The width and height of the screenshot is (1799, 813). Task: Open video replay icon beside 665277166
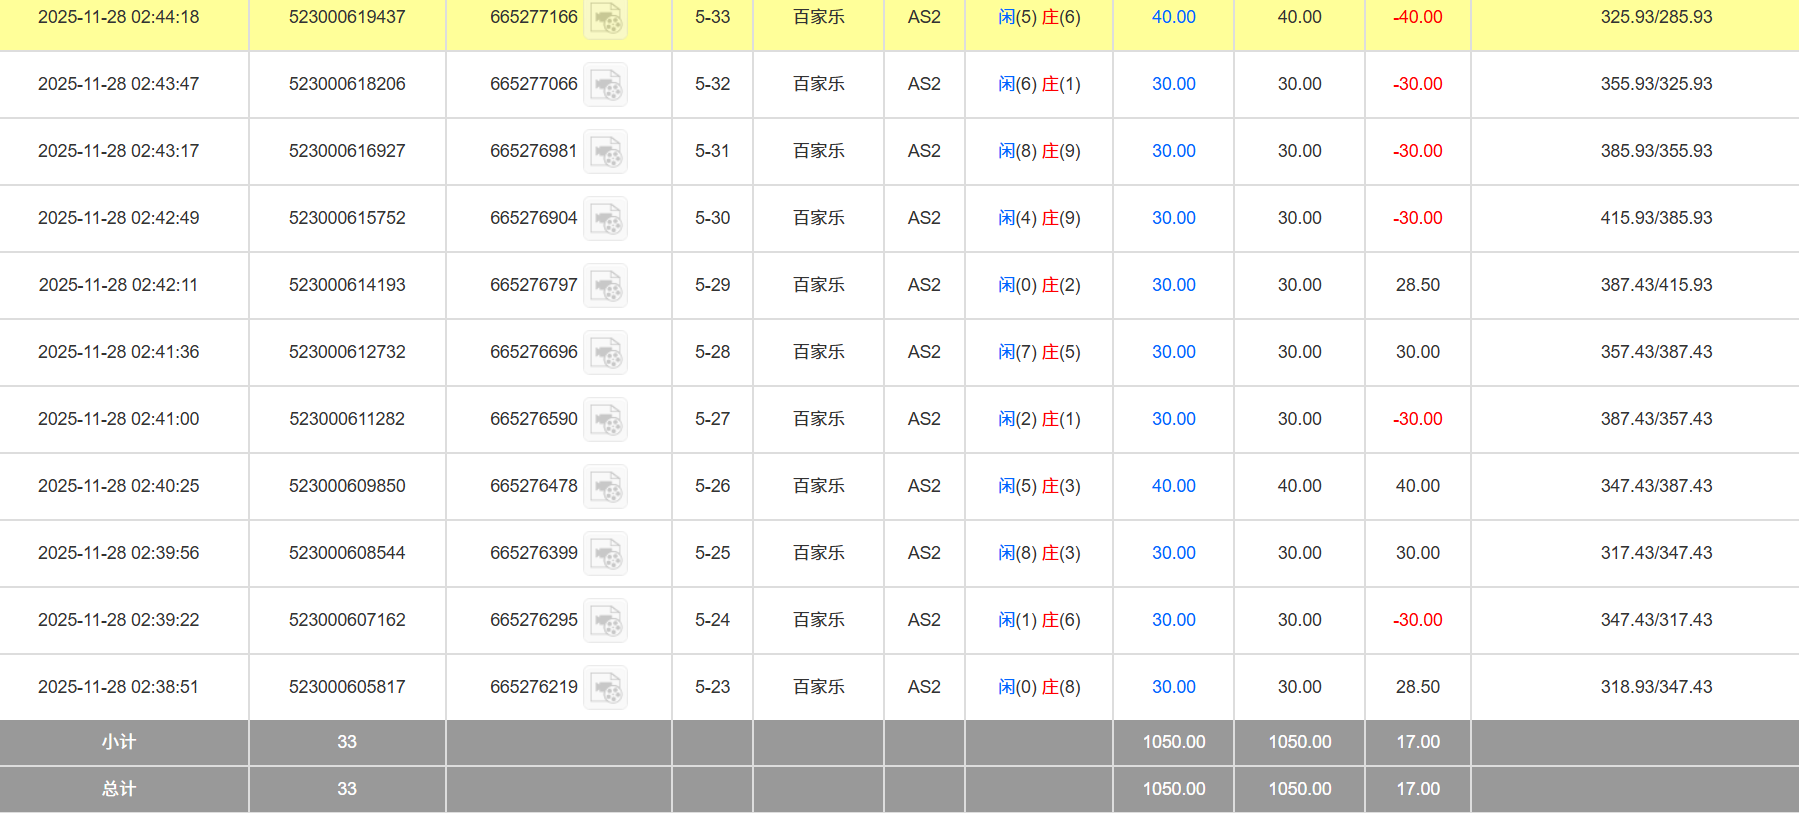click(x=606, y=18)
